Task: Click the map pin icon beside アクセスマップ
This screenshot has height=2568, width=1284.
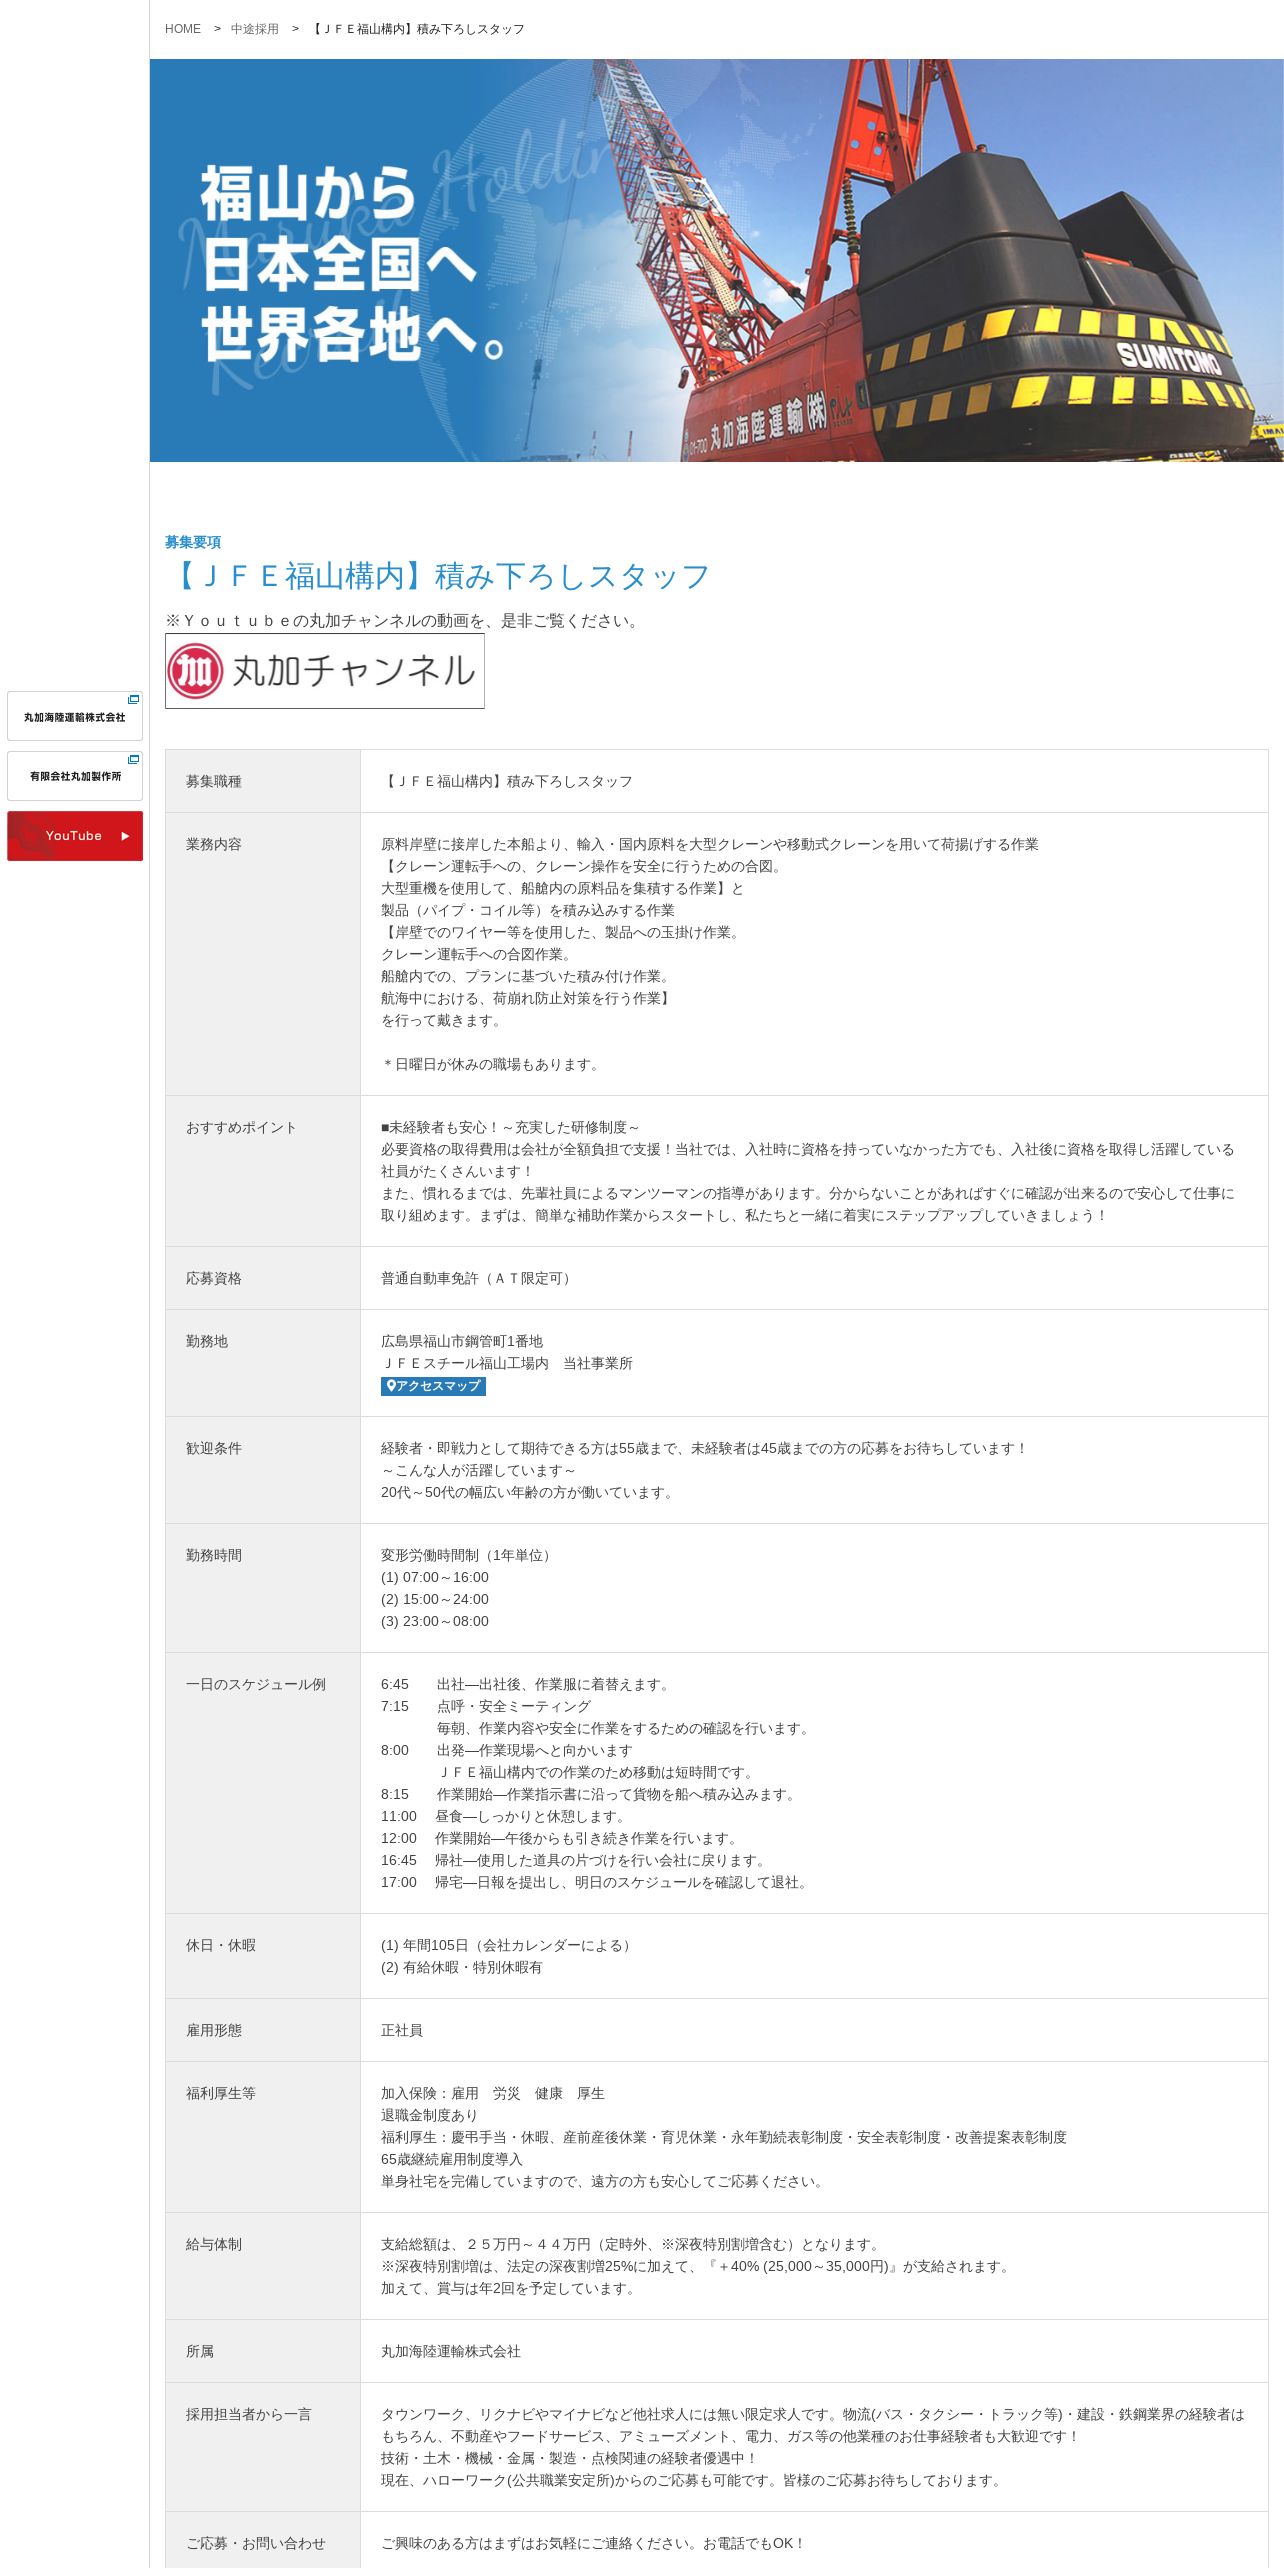Action: [391, 1386]
